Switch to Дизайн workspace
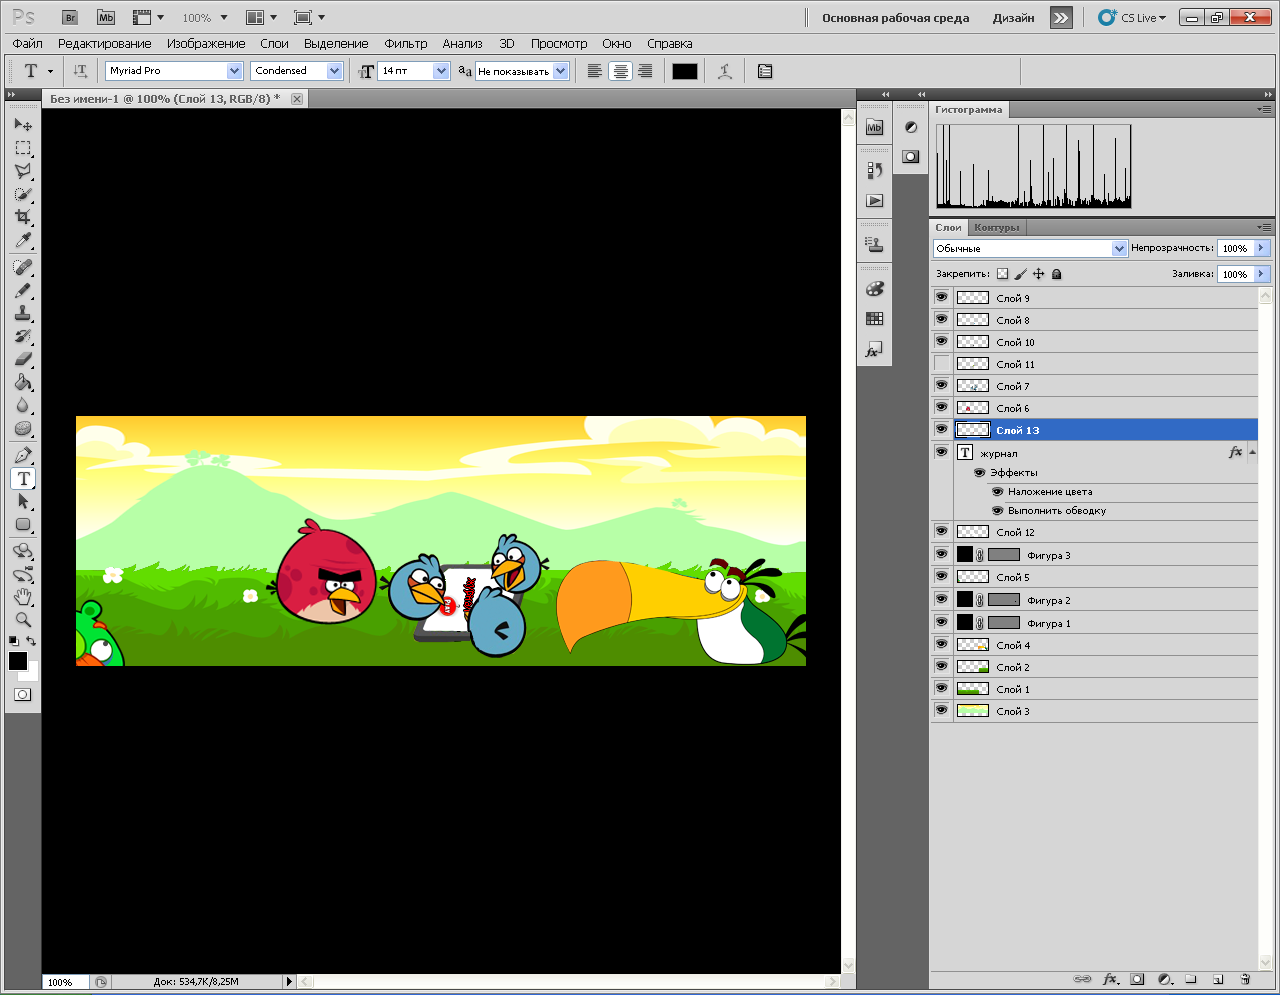 pyautogui.click(x=1014, y=18)
